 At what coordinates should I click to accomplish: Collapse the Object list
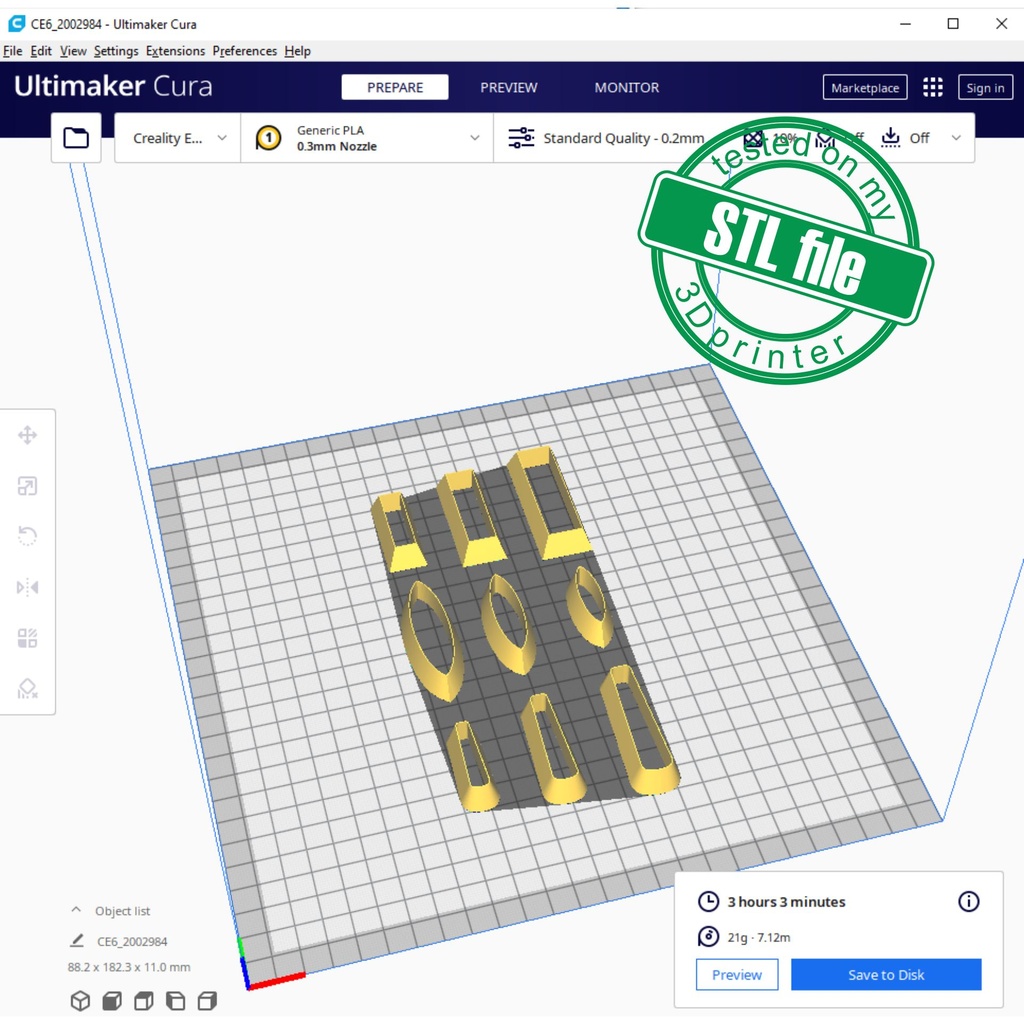pyautogui.click(x=76, y=911)
